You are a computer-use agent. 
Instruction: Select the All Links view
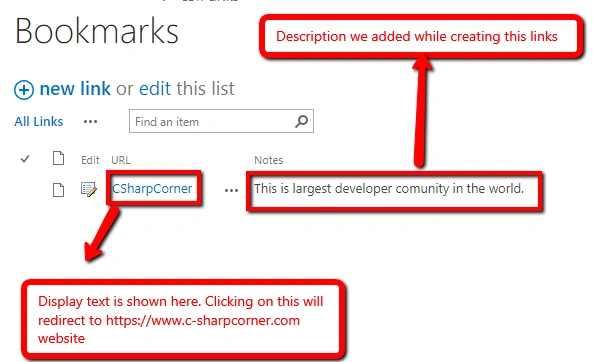pyautogui.click(x=39, y=121)
